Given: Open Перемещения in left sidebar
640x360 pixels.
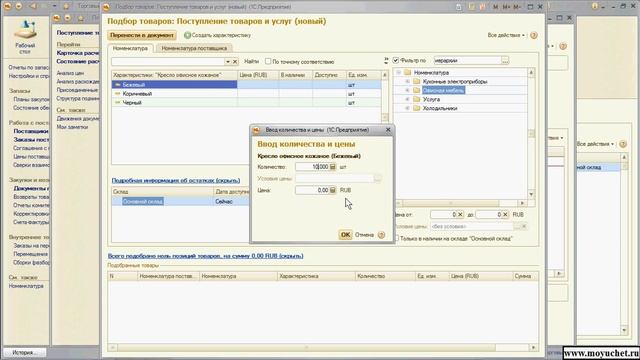Looking at the screenshot, I should (x=31, y=254).
